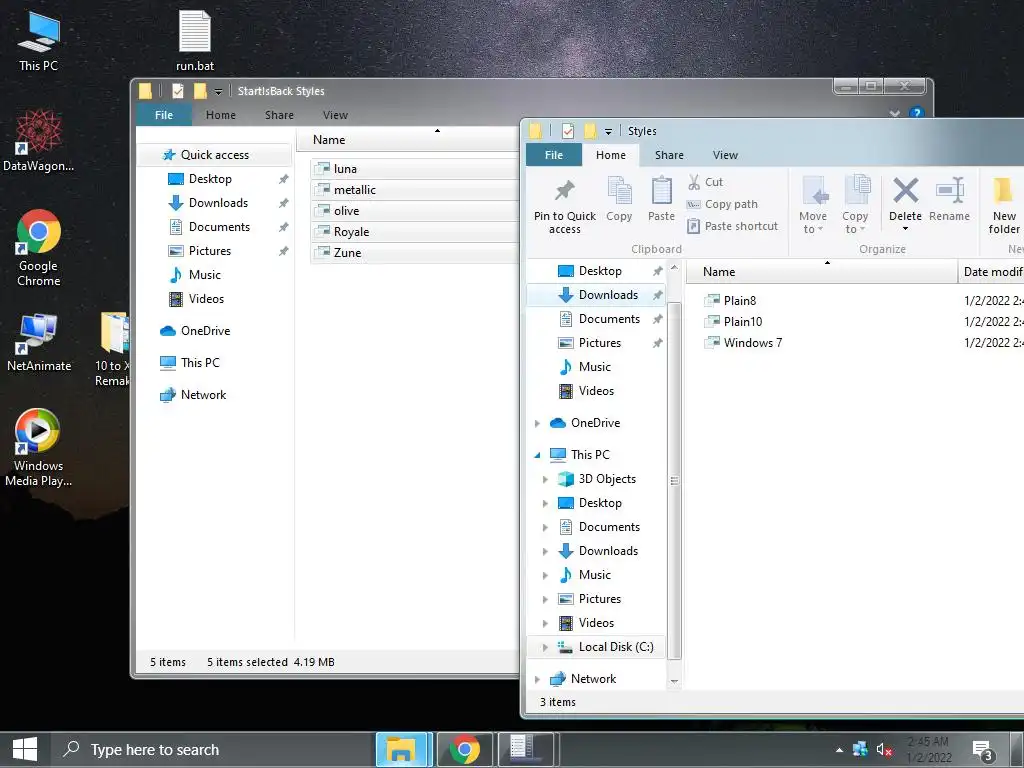Viewport: 1024px width, 768px height.
Task: Click taskbar File Explorer icon
Action: (401, 750)
